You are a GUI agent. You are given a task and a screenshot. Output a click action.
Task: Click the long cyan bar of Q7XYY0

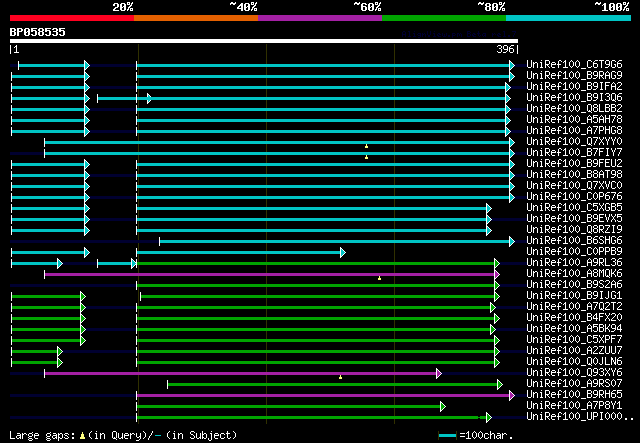[x=277, y=142]
